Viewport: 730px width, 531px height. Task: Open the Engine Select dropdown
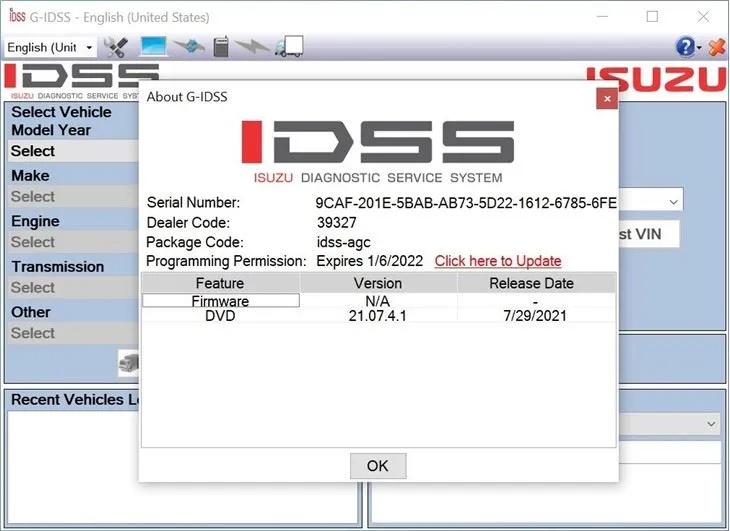(73, 242)
